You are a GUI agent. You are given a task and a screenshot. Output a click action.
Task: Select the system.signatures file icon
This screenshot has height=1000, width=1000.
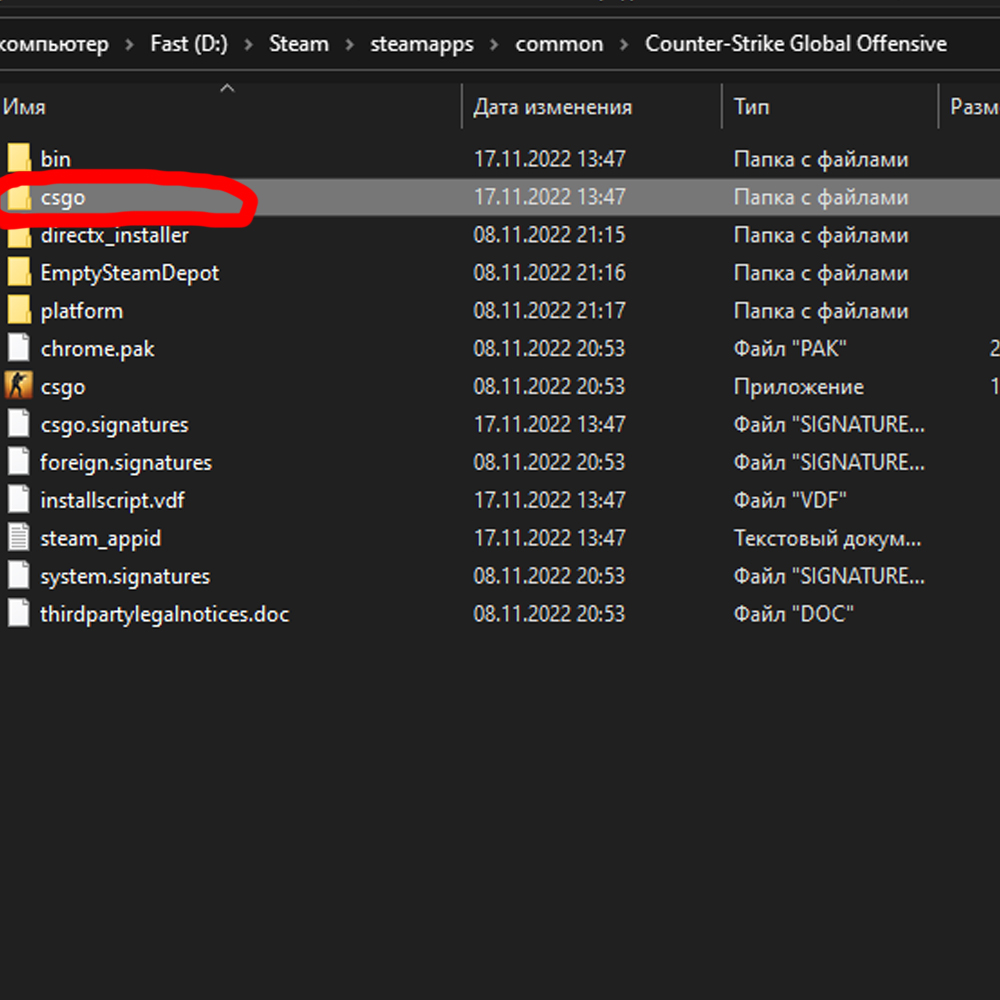coord(19,576)
